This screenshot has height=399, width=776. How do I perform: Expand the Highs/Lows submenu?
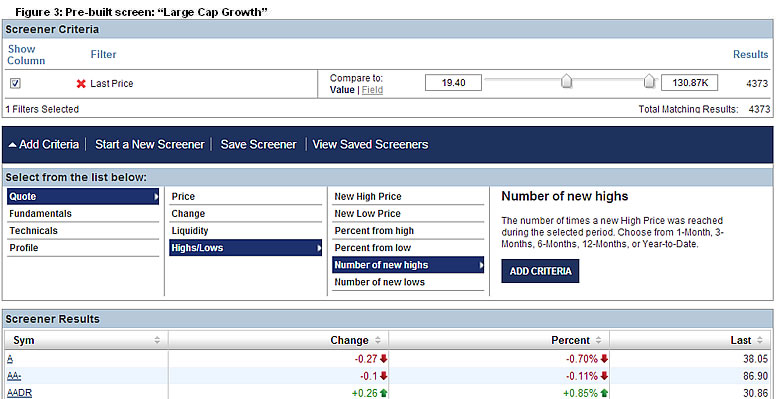(x=245, y=248)
